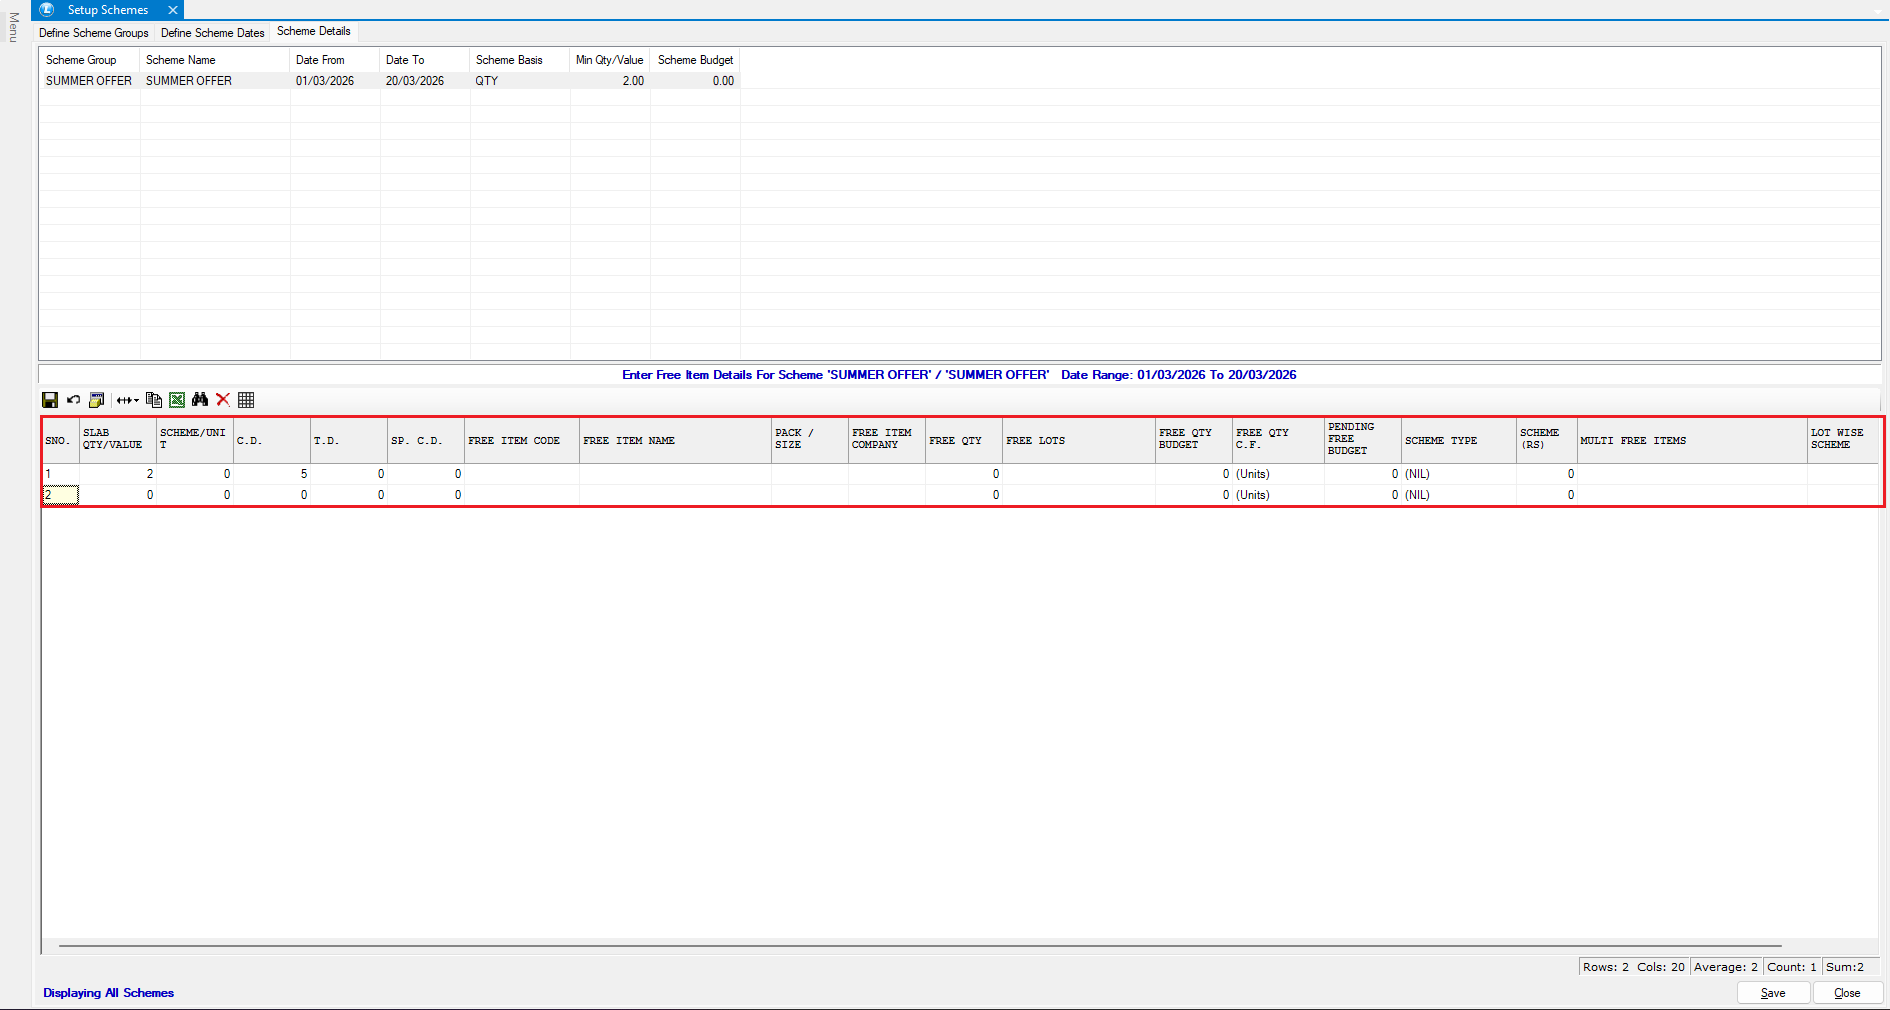This screenshot has height=1010, width=1890.
Task: Click the binoculars find icon
Action: coord(200,400)
